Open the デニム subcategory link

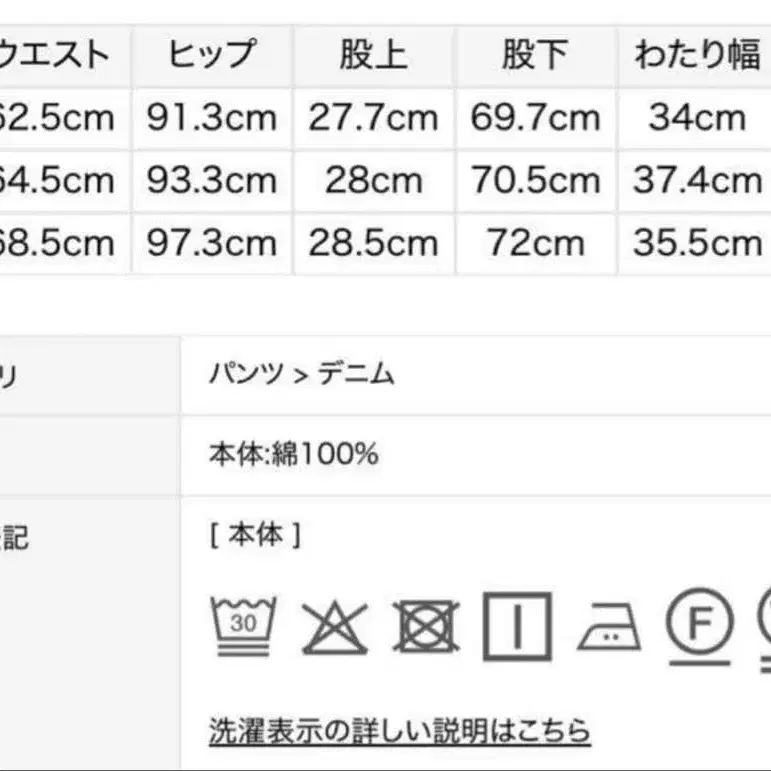coord(356,374)
